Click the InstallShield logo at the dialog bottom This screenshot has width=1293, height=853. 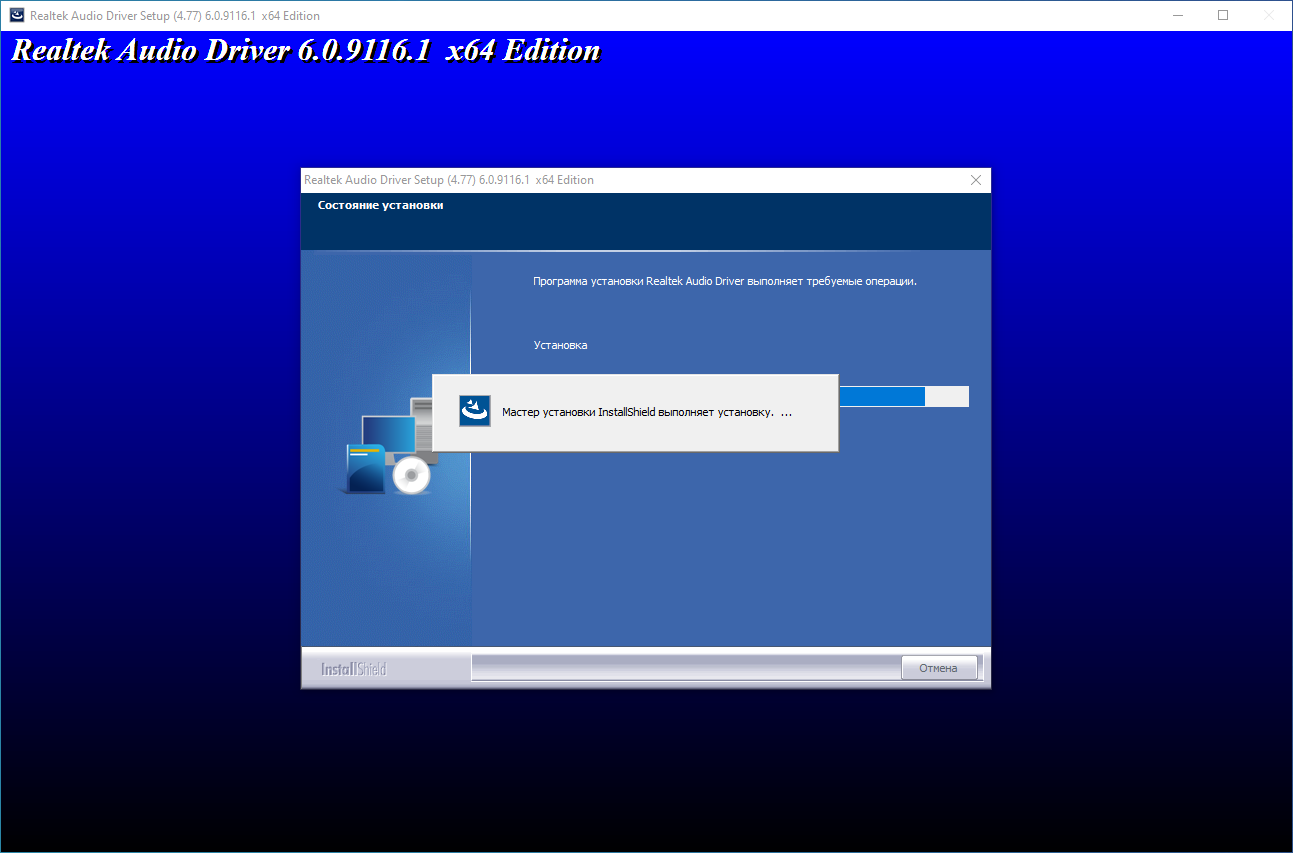pyautogui.click(x=353, y=669)
